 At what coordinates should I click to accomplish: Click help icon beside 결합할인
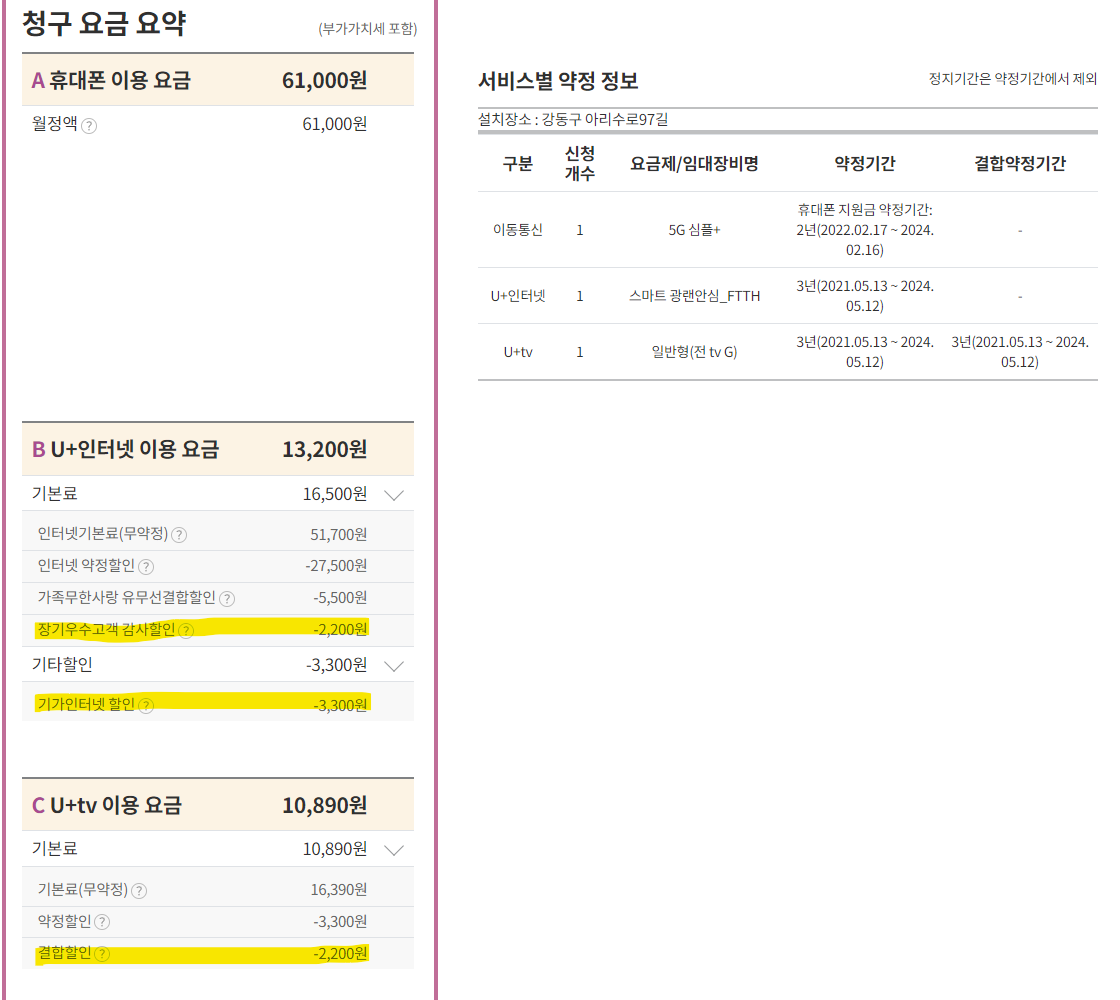click(102, 954)
